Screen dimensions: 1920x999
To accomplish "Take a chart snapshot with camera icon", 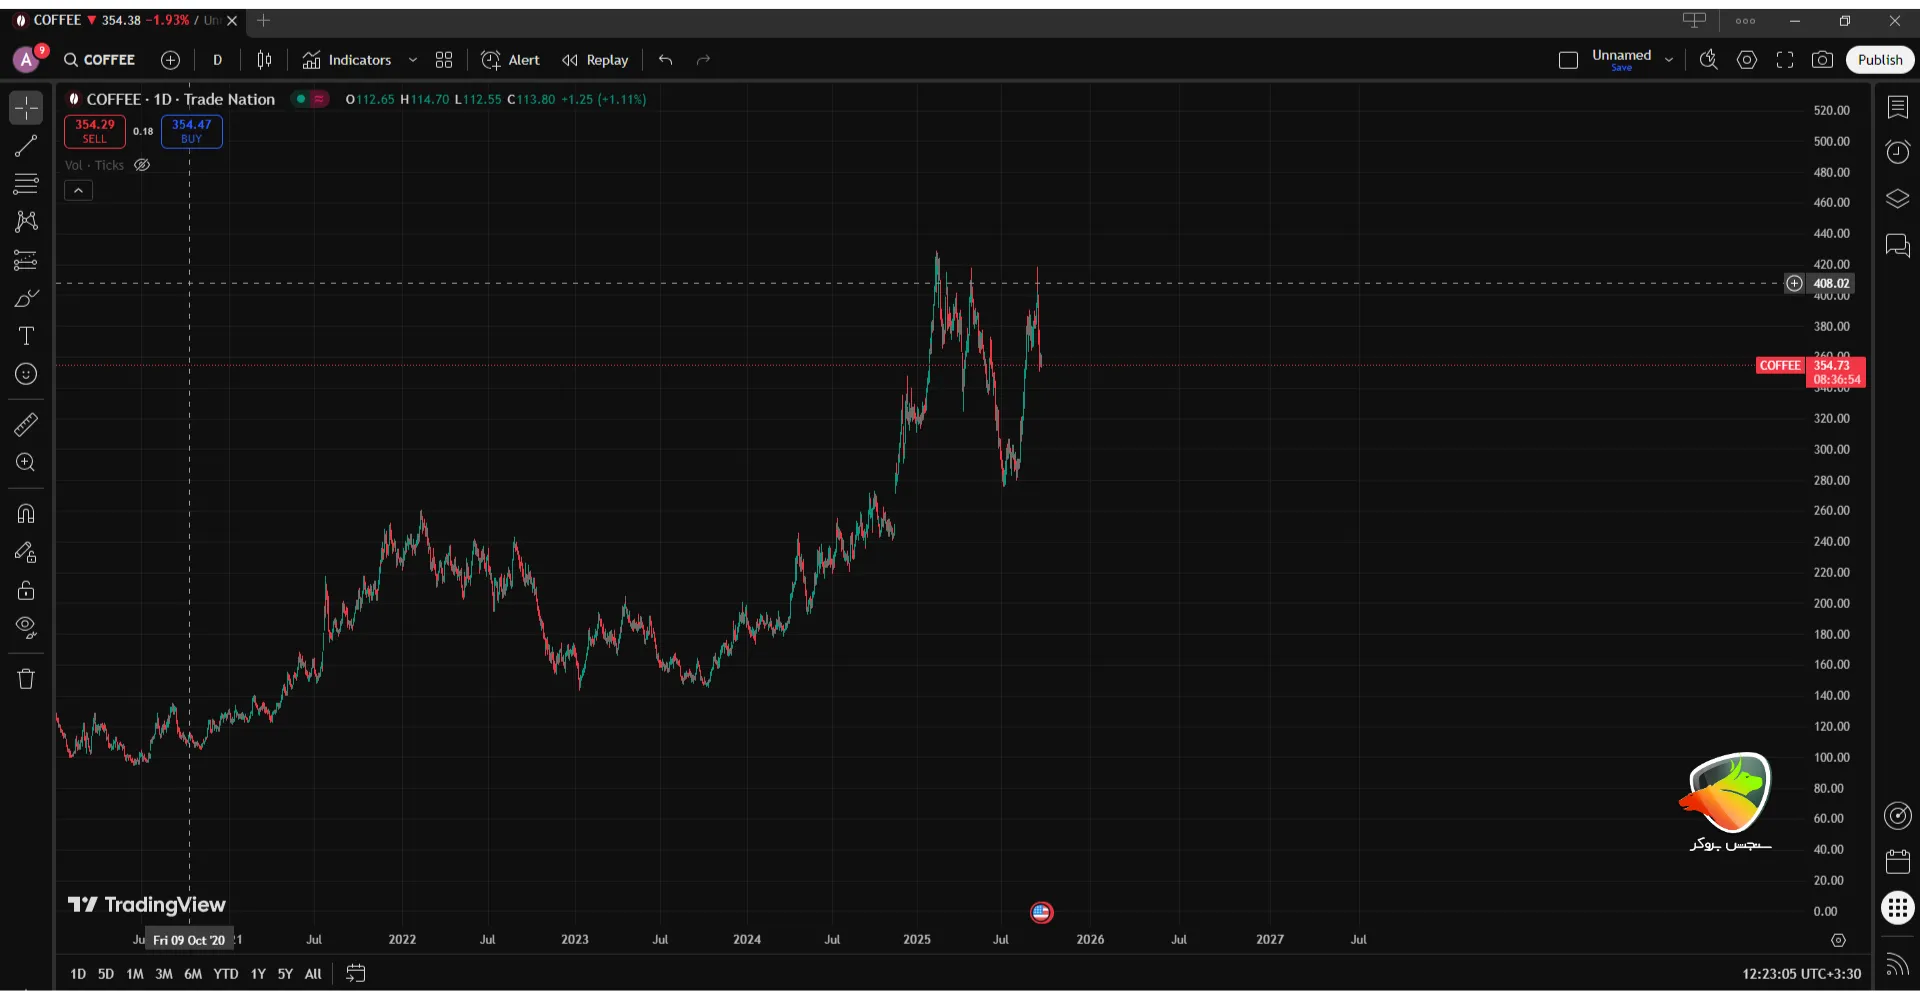I will coord(1822,60).
